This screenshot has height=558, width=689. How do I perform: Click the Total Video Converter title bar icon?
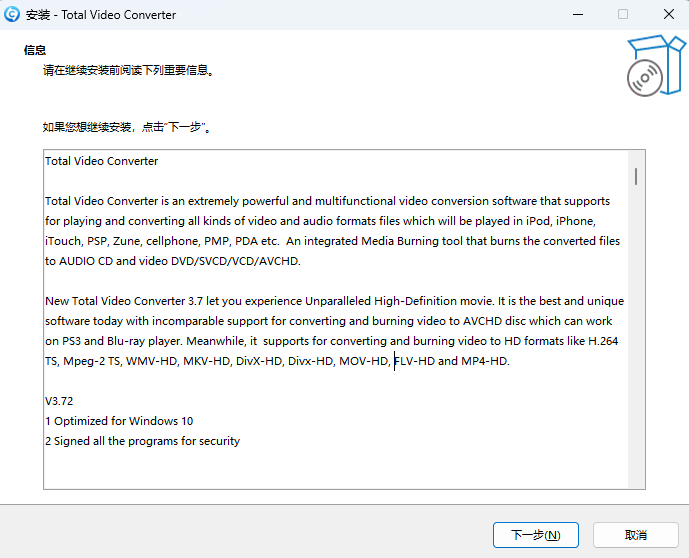13,15
